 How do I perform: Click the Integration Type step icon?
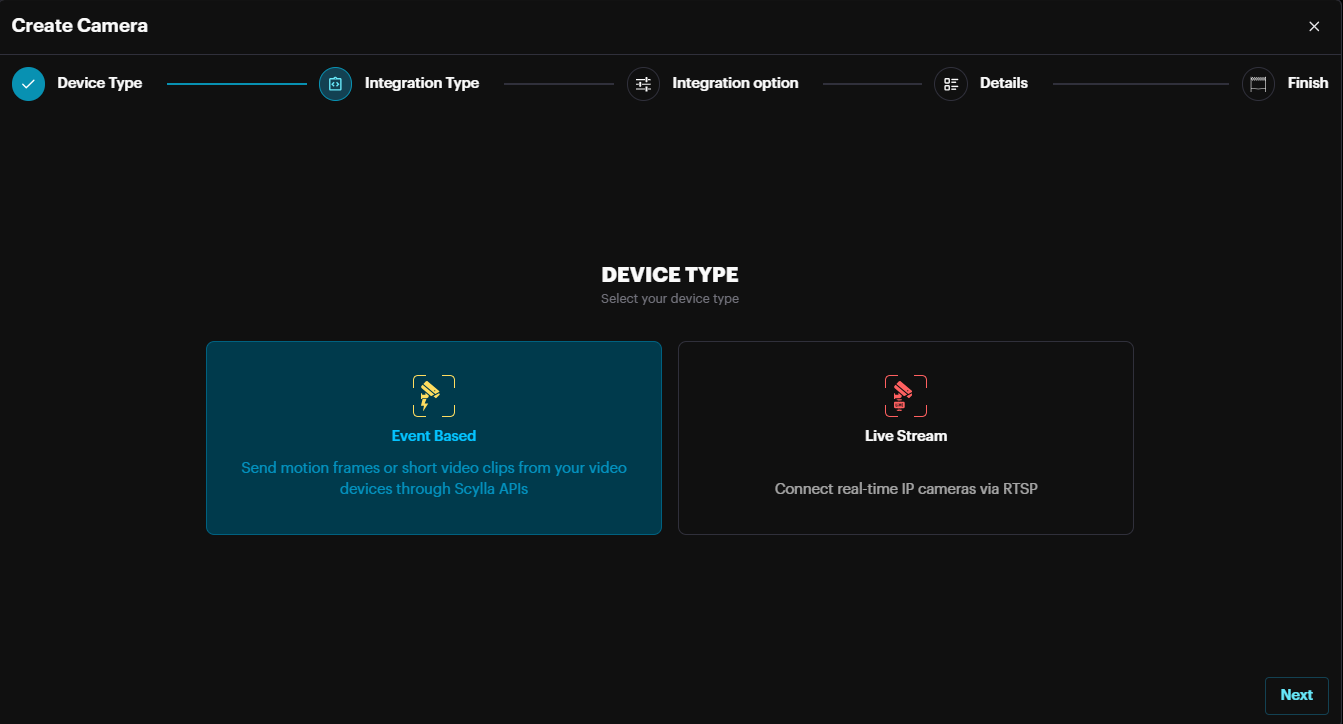click(x=335, y=84)
